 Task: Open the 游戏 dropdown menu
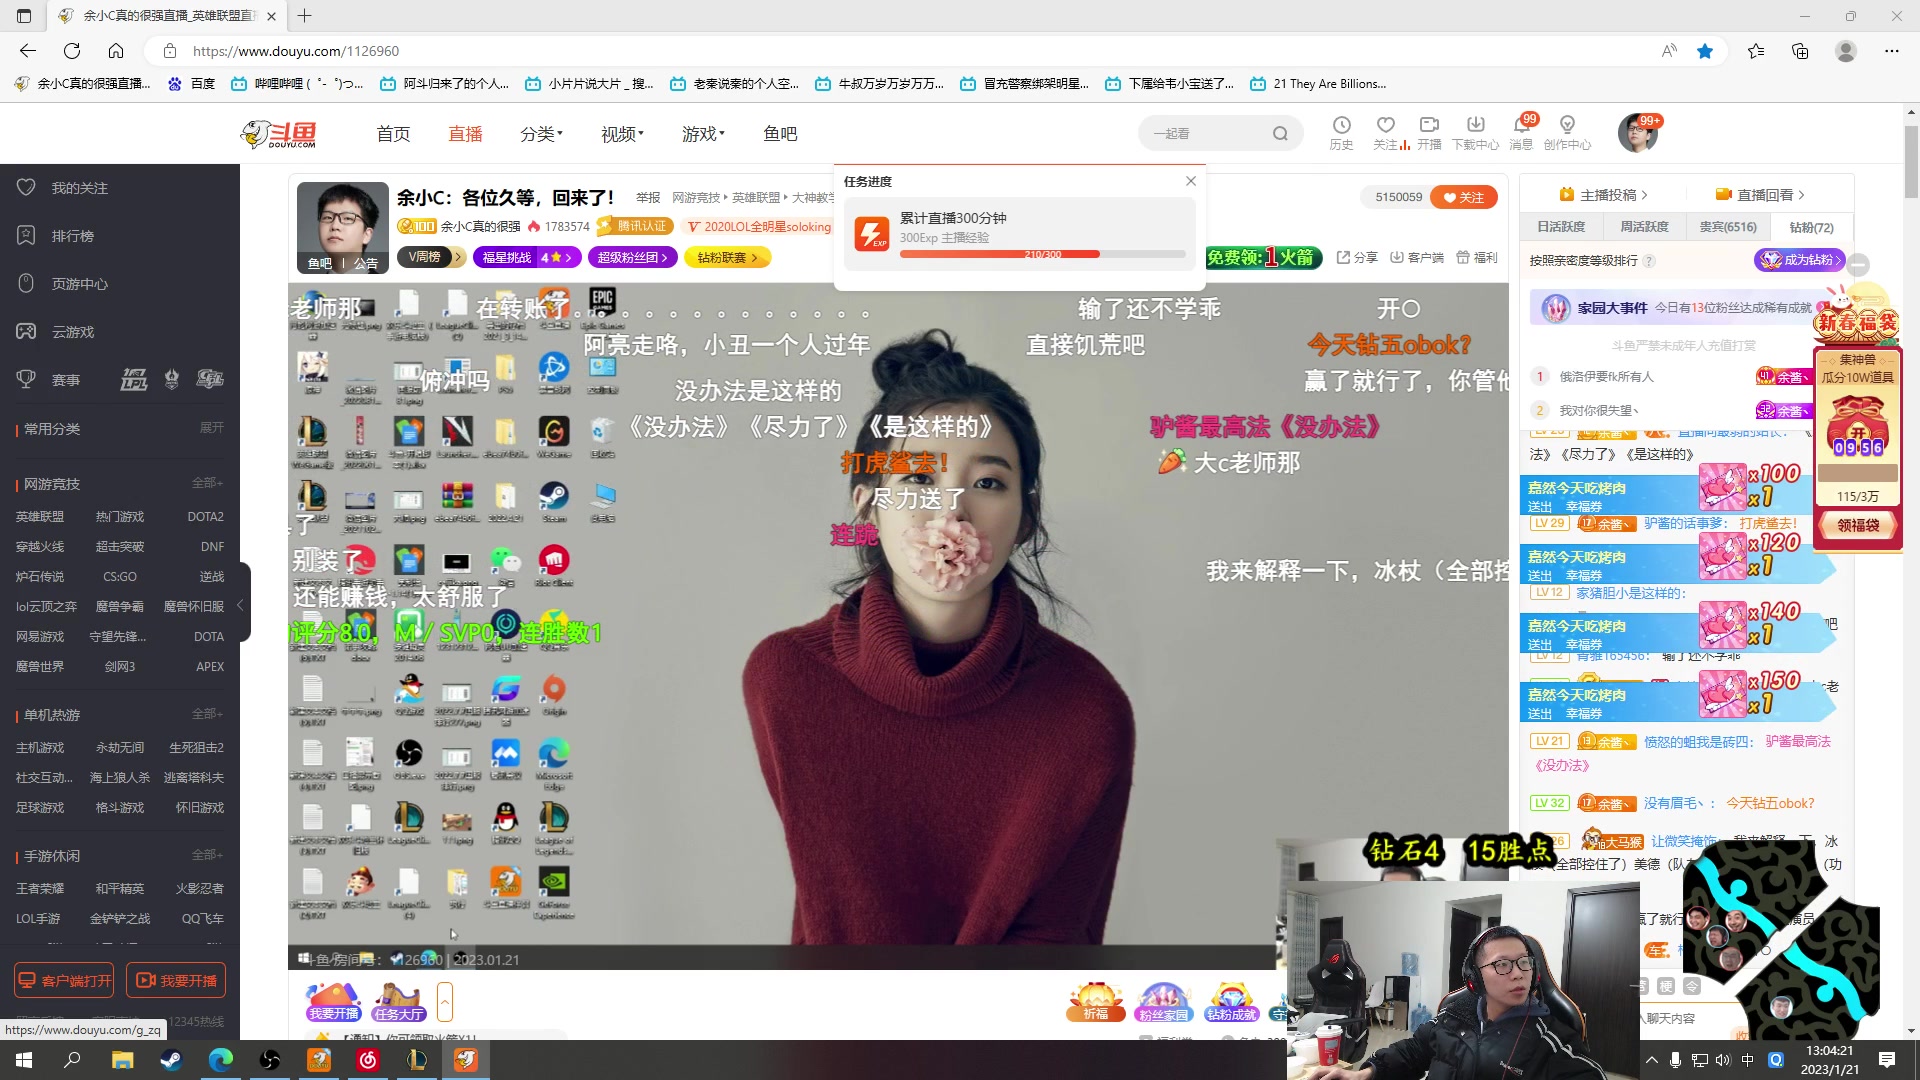click(x=702, y=133)
